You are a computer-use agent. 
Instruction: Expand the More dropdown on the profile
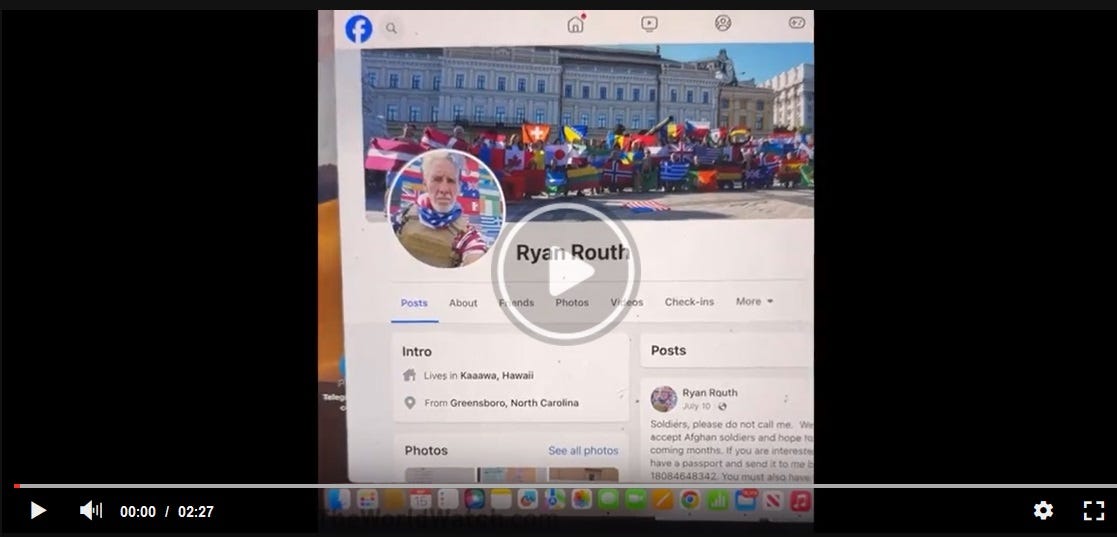point(754,301)
